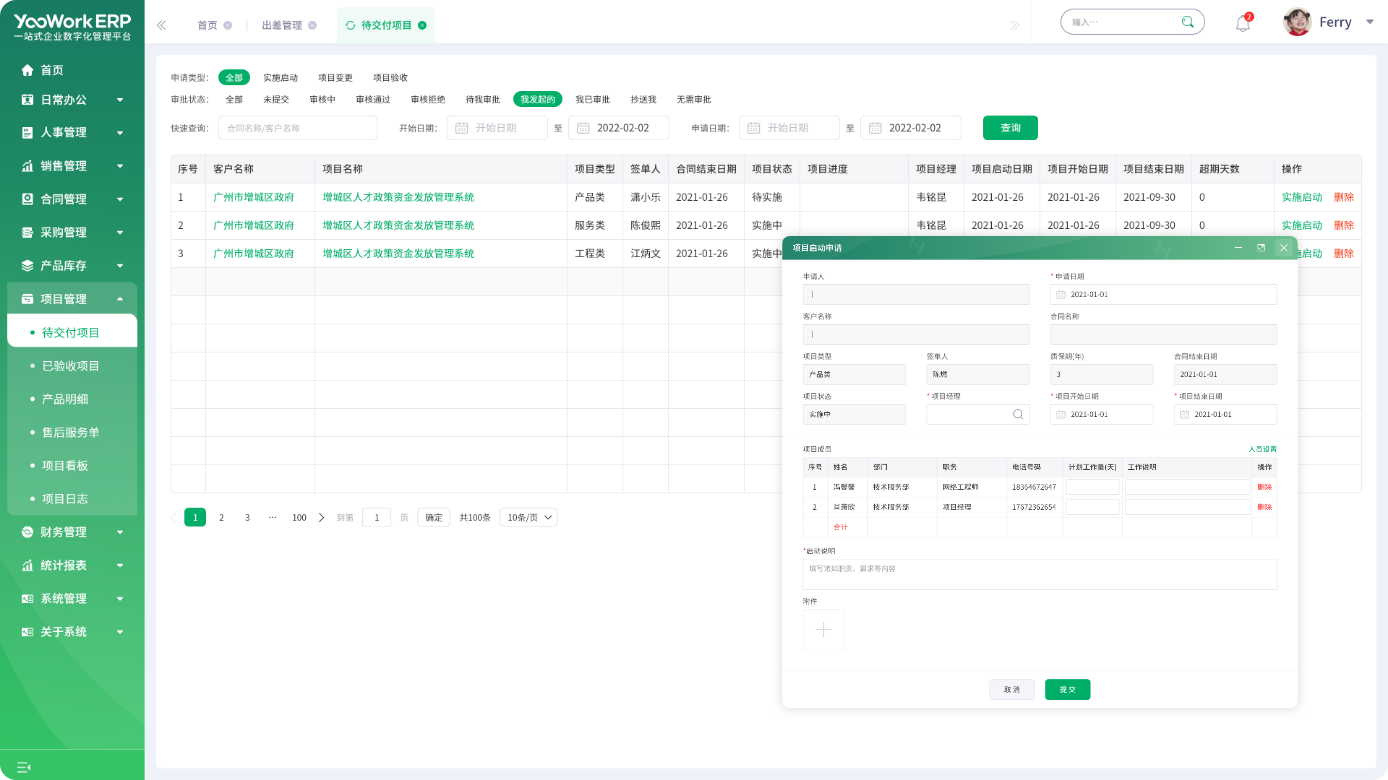Click the plus icon to add attachment

click(823, 630)
